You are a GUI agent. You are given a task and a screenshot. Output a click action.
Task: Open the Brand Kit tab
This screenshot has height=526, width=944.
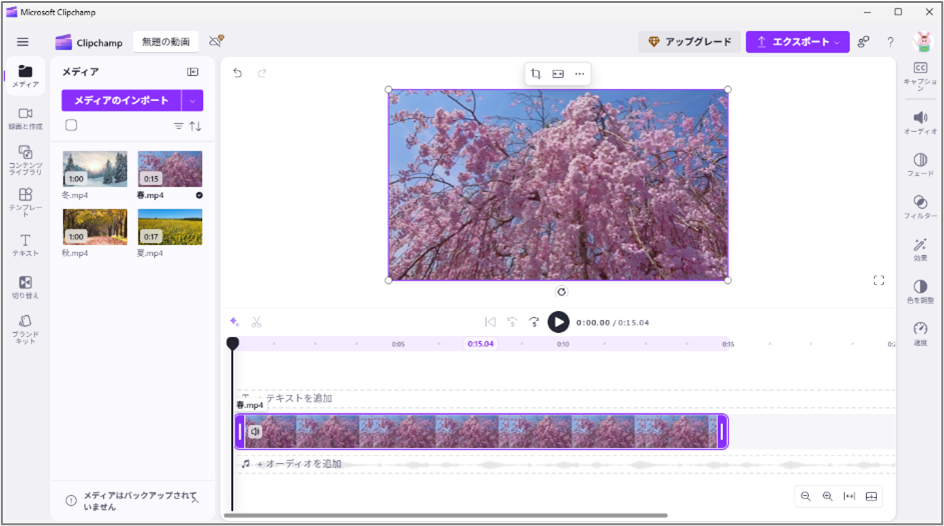25,329
